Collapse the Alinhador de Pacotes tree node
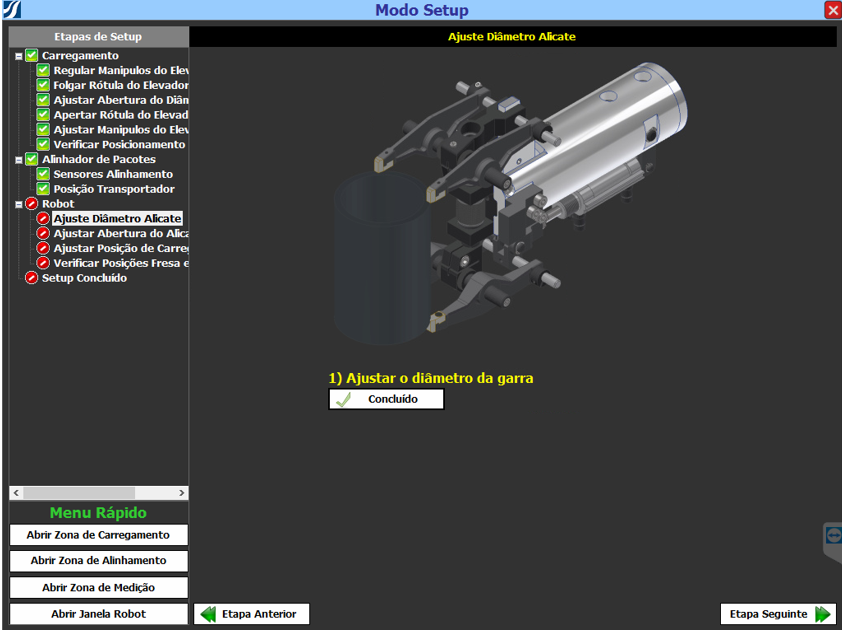 [x=19, y=160]
